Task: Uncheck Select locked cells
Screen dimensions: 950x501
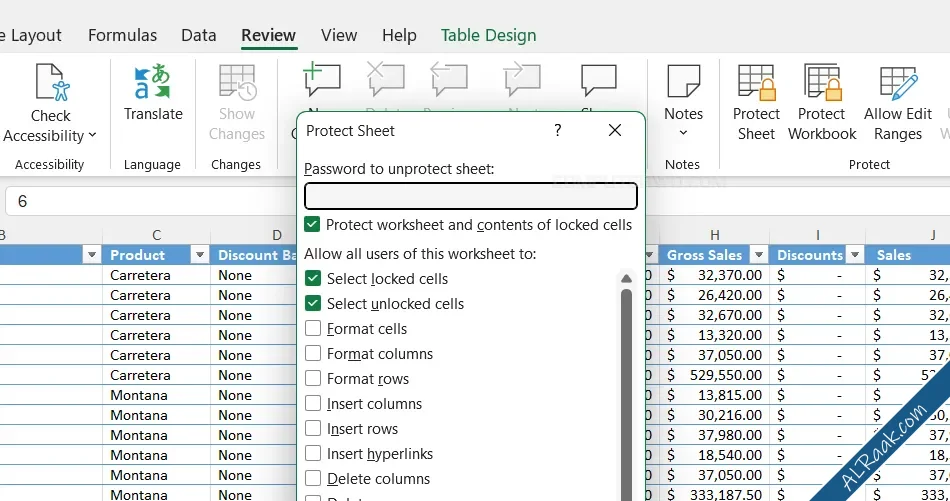Action: click(x=313, y=279)
